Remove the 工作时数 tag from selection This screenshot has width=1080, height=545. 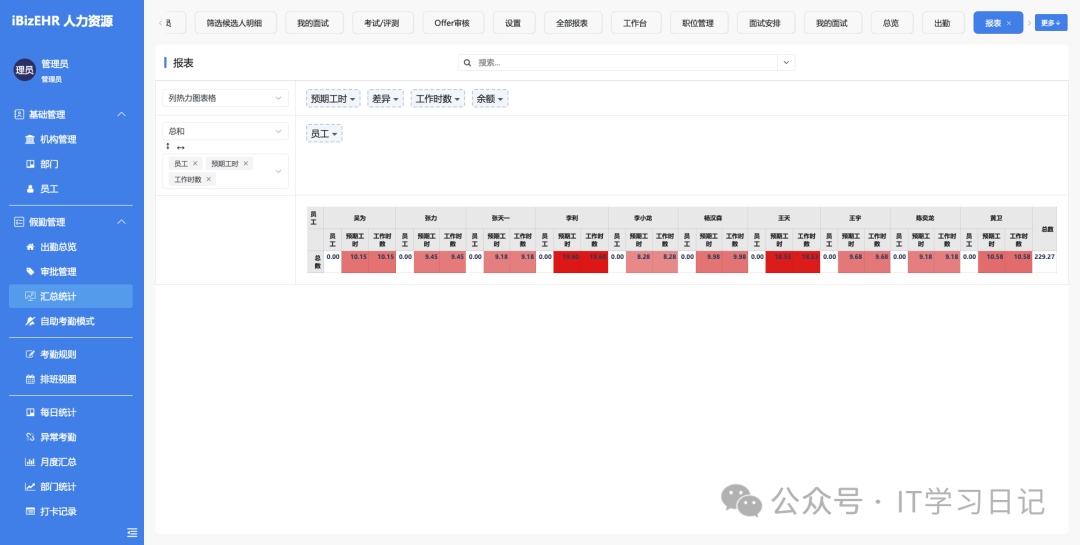(209, 179)
